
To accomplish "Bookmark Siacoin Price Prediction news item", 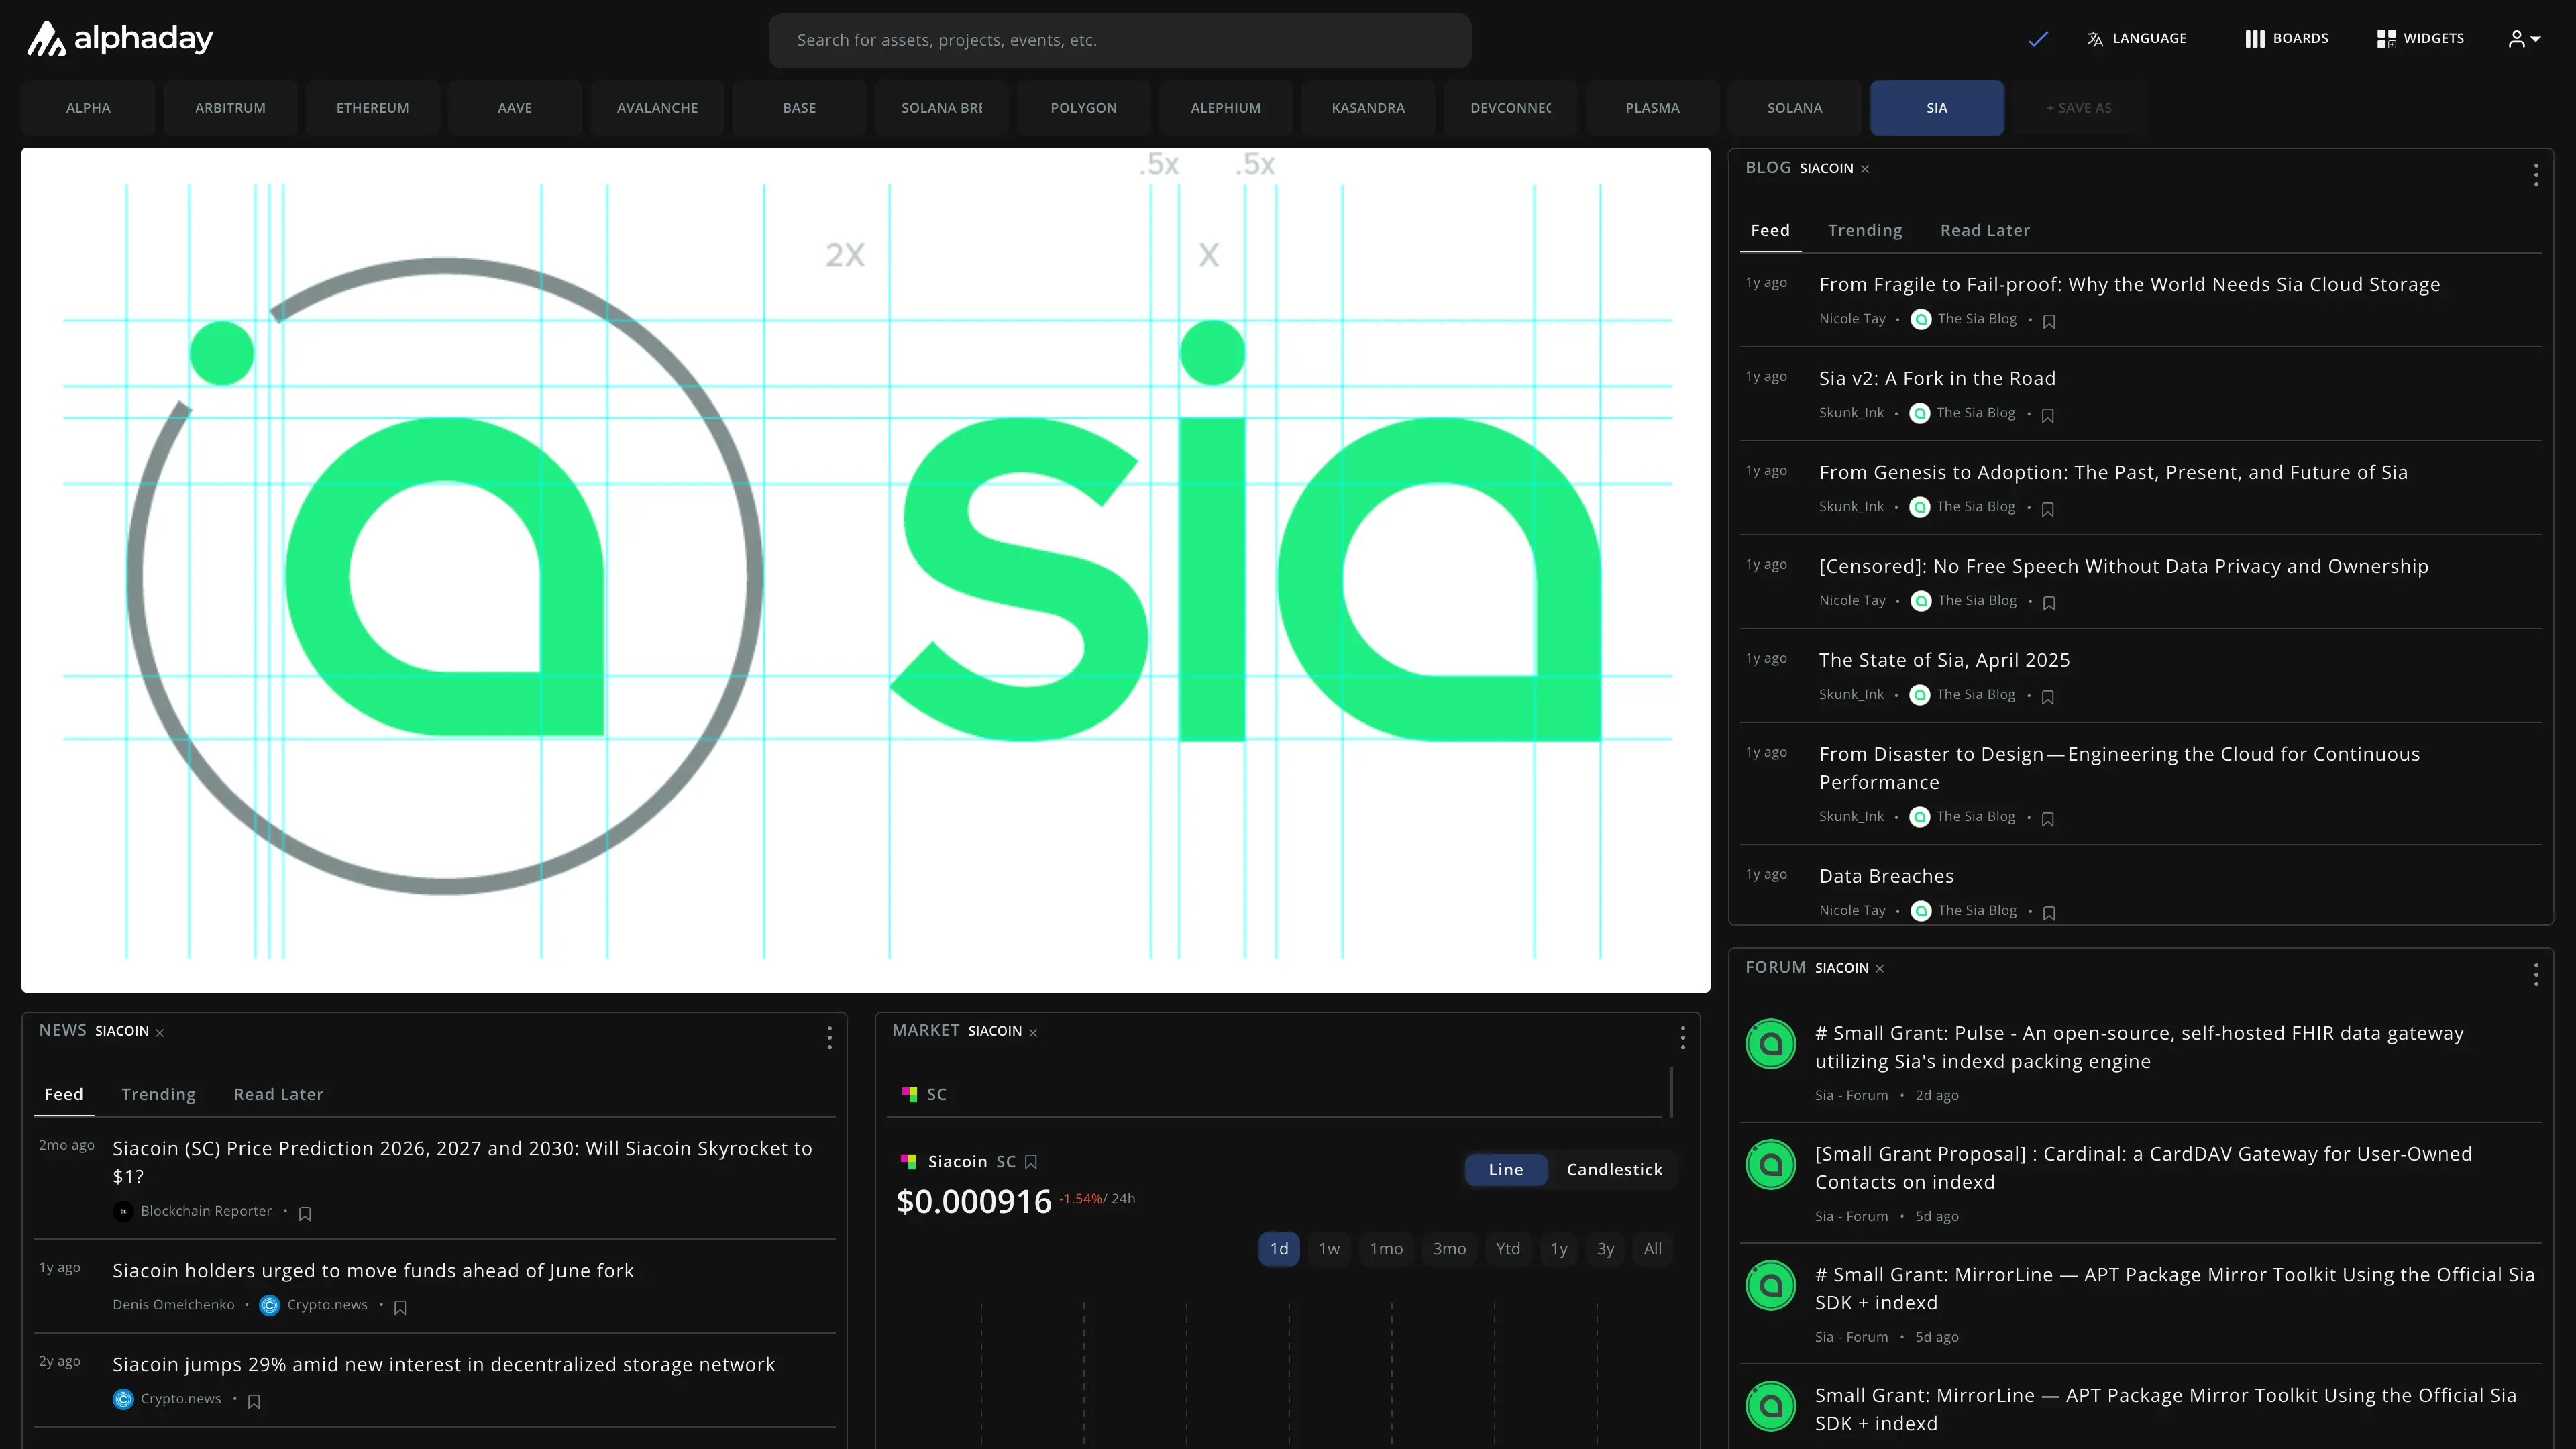I will (x=305, y=1213).
